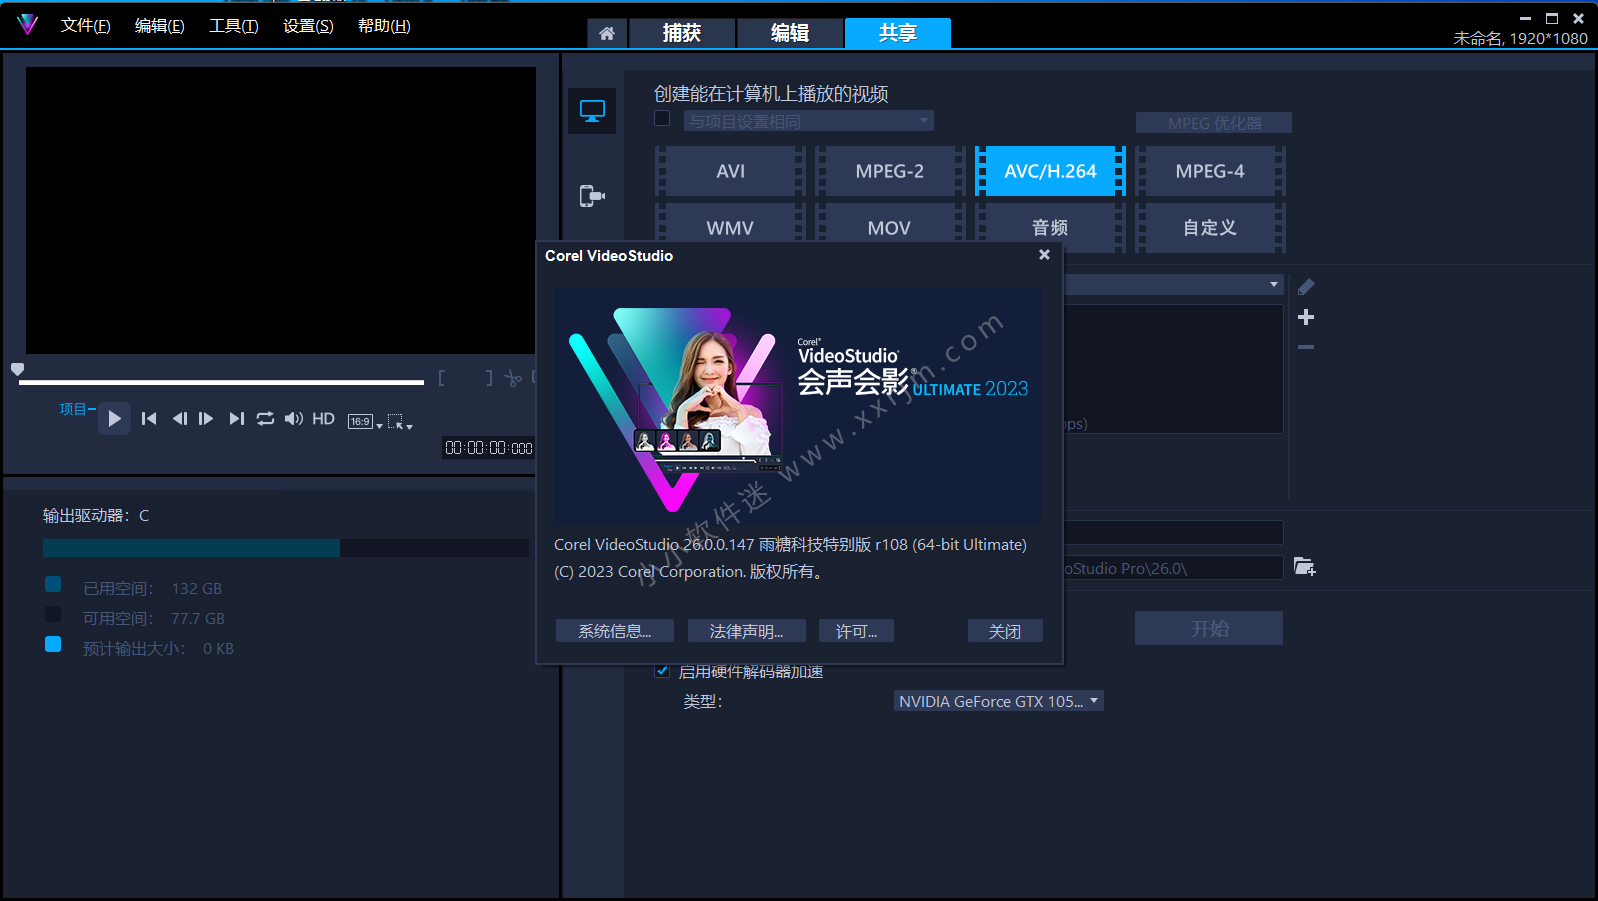Click the 系统信息... button
The height and width of the screenshot is (901, 1598).
tap(615, 631)
